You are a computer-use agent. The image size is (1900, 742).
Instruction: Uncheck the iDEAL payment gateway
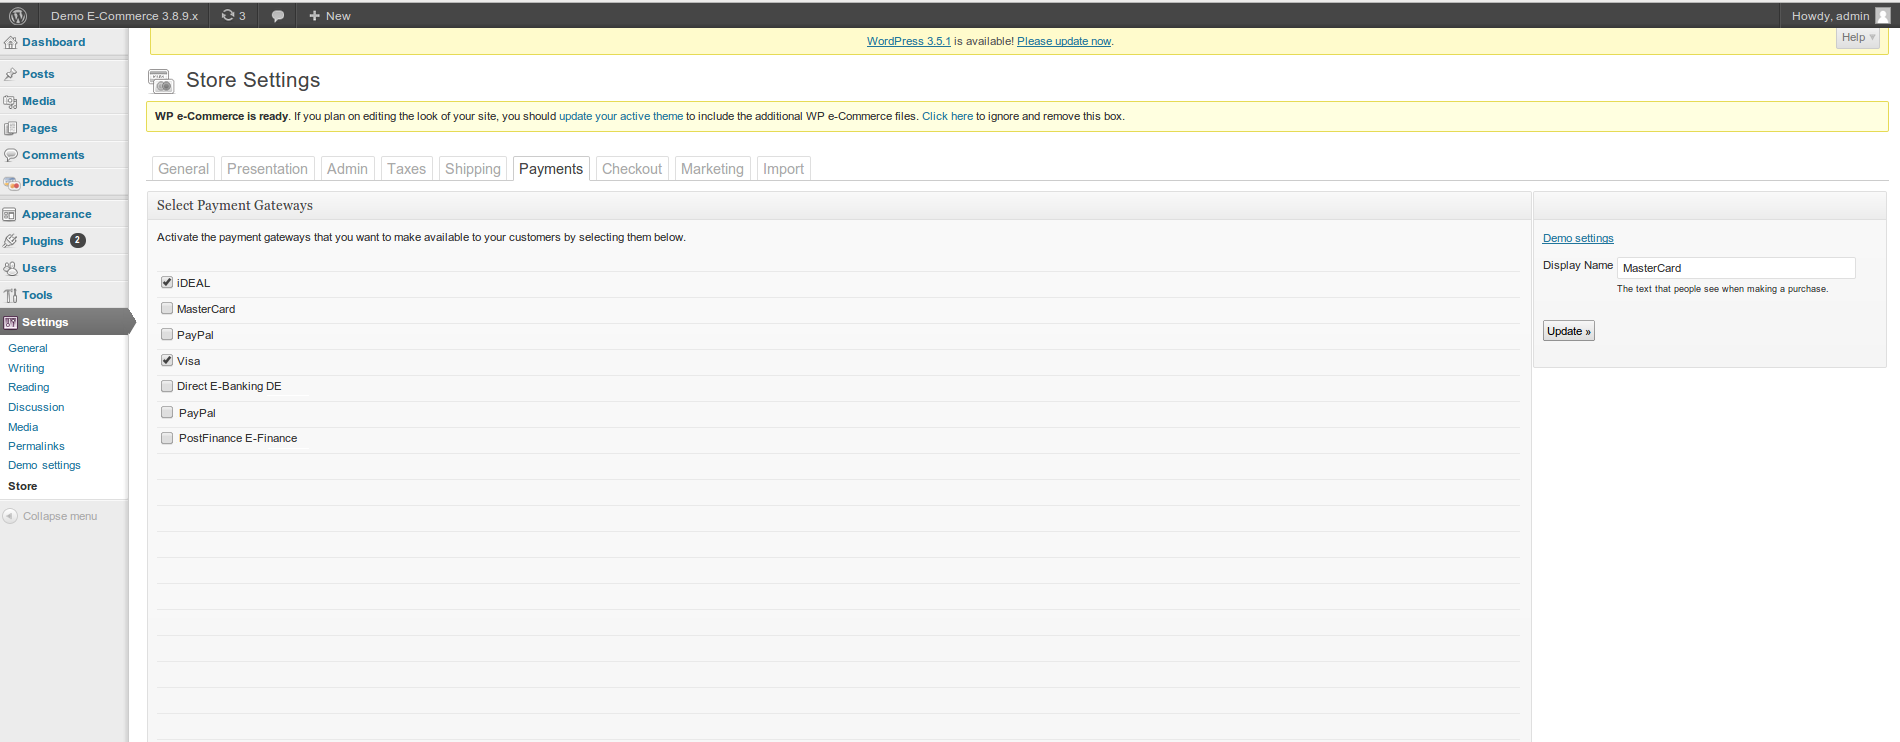(167, 283)
